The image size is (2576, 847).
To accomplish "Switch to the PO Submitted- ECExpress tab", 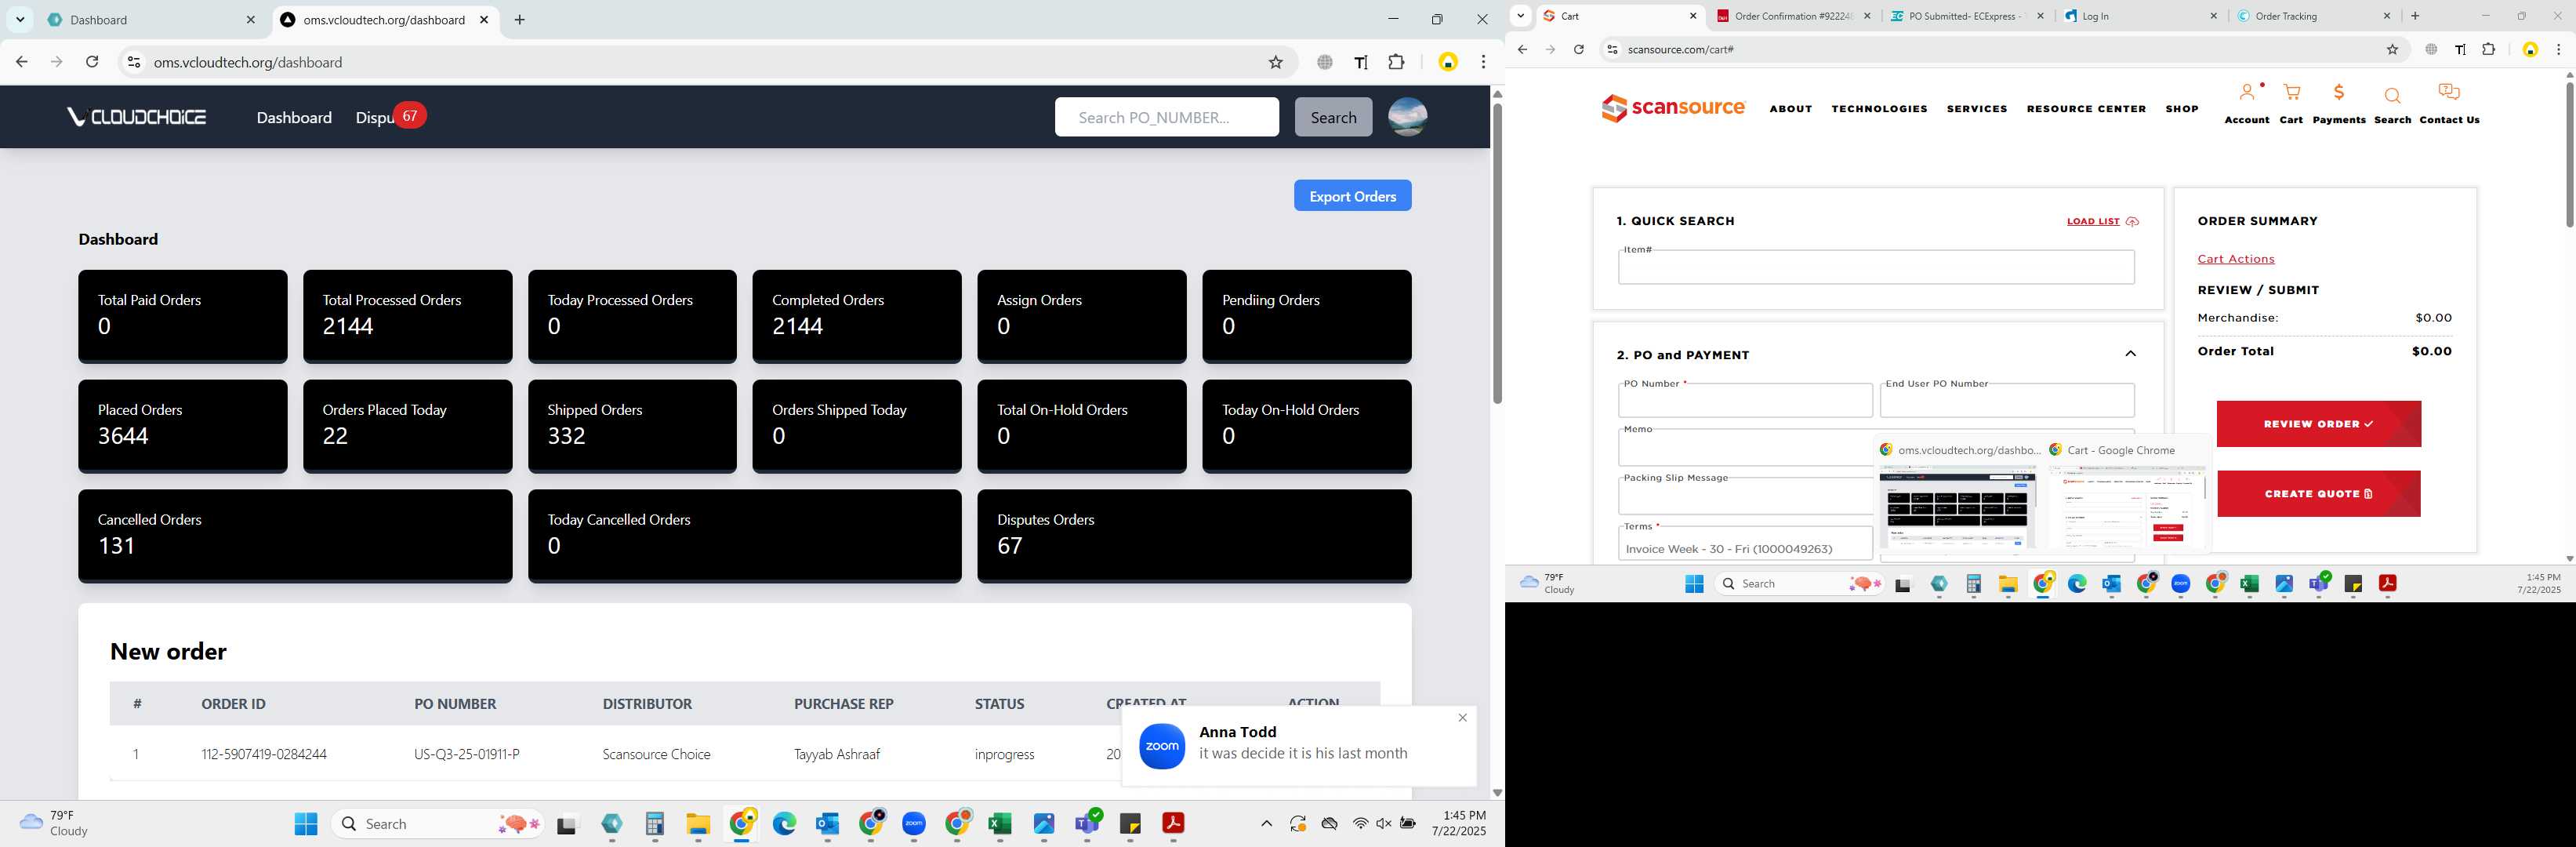I will point(1967,16).
